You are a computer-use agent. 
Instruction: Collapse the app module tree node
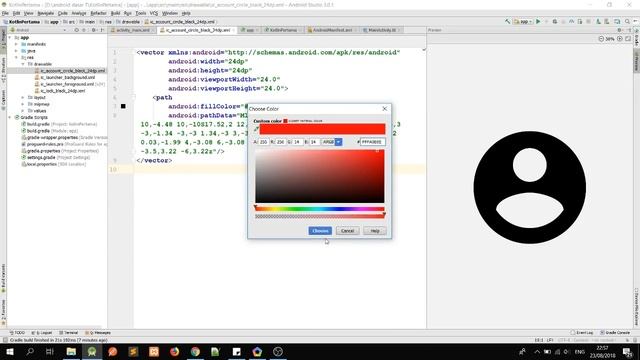point(10,38)
